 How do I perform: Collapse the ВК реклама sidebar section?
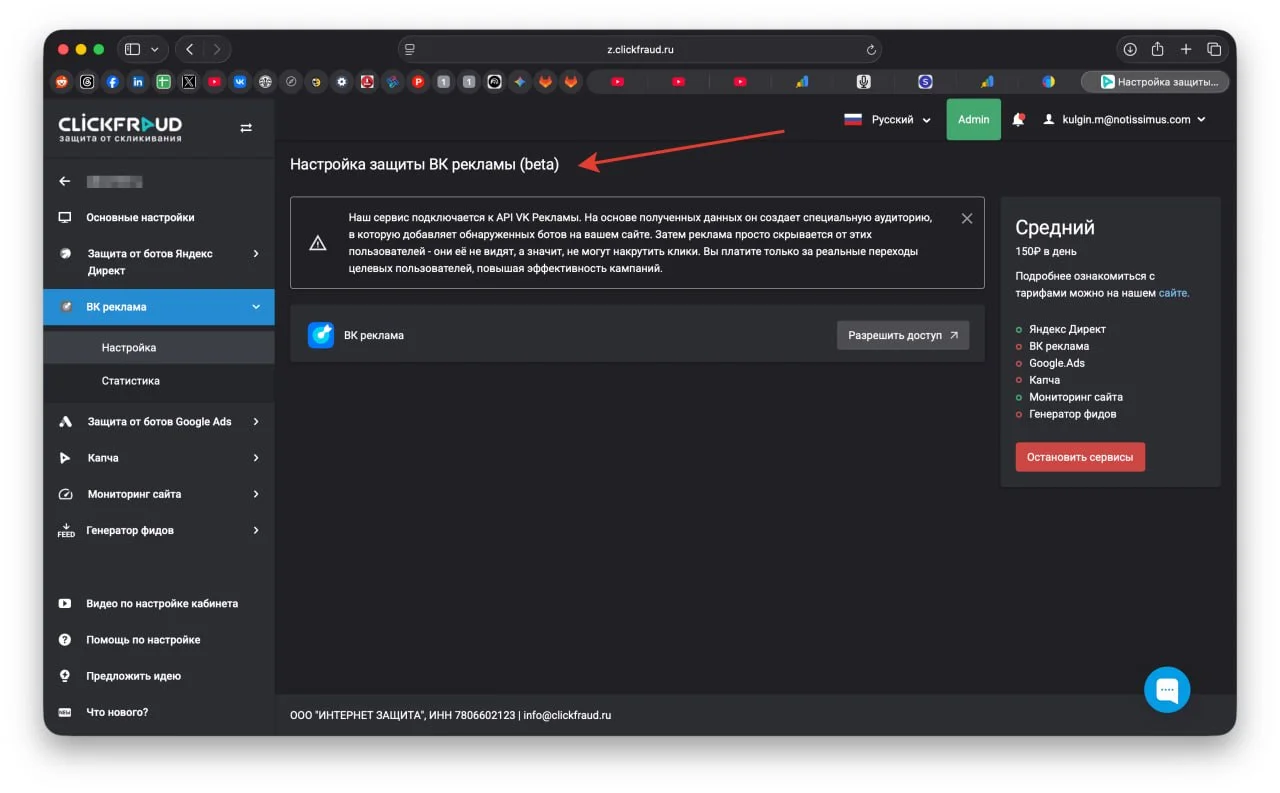[x=159, y=307]
